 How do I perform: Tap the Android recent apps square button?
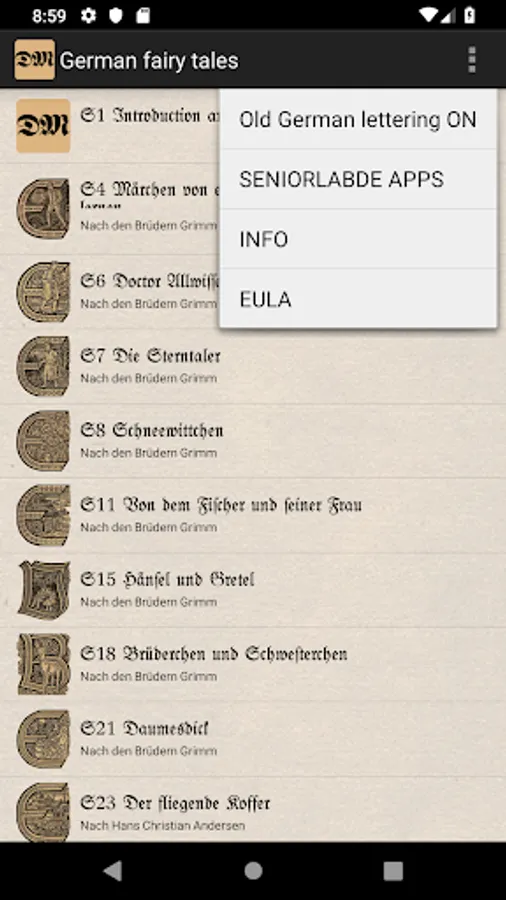(x=393, y=871)
